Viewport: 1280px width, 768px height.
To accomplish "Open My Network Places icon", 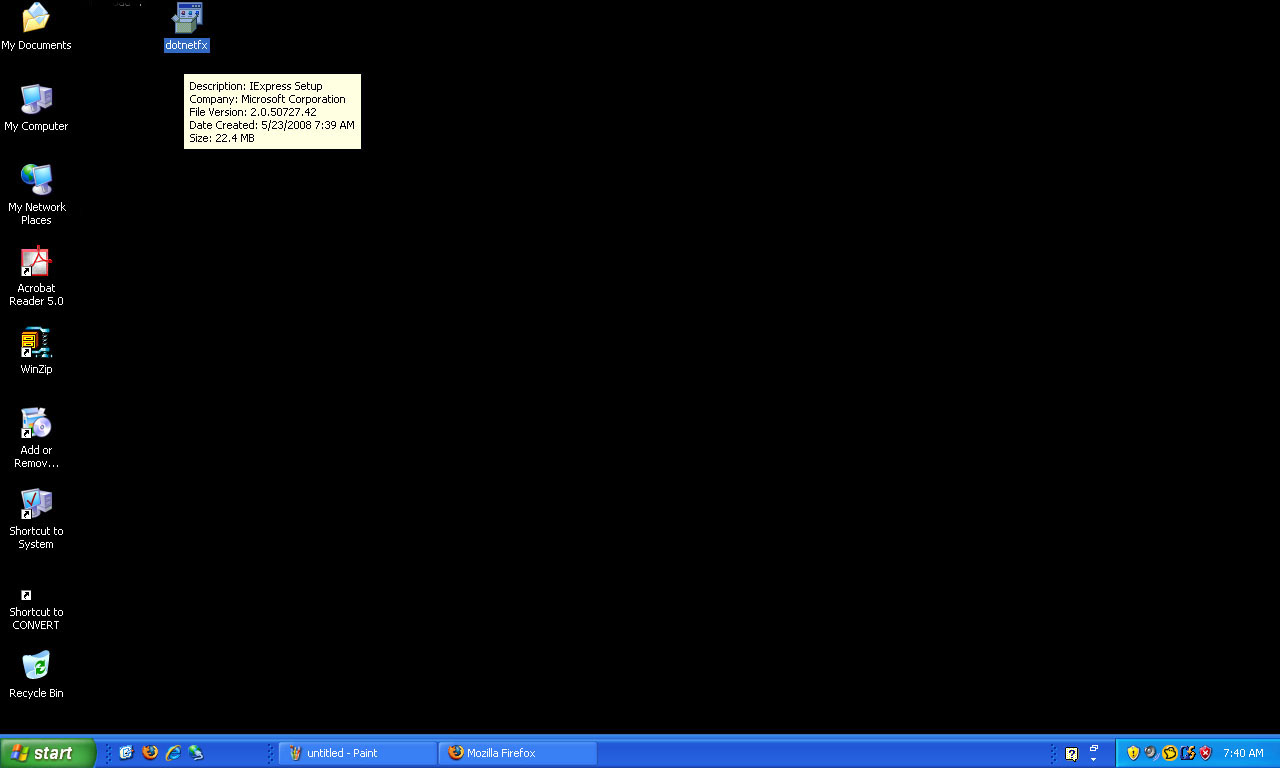I will [36, 181].
